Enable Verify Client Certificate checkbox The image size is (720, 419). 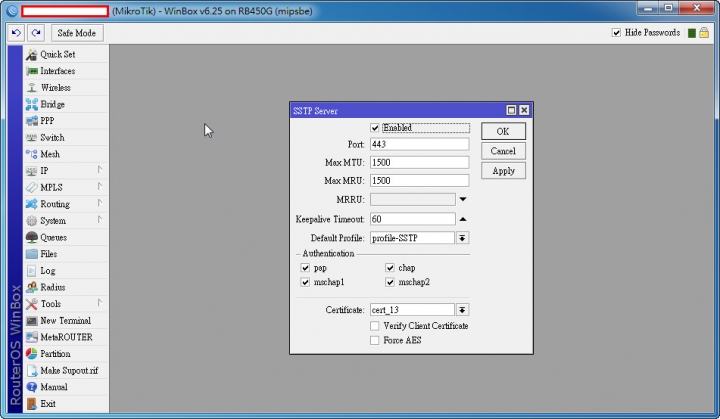coord(375,326)
